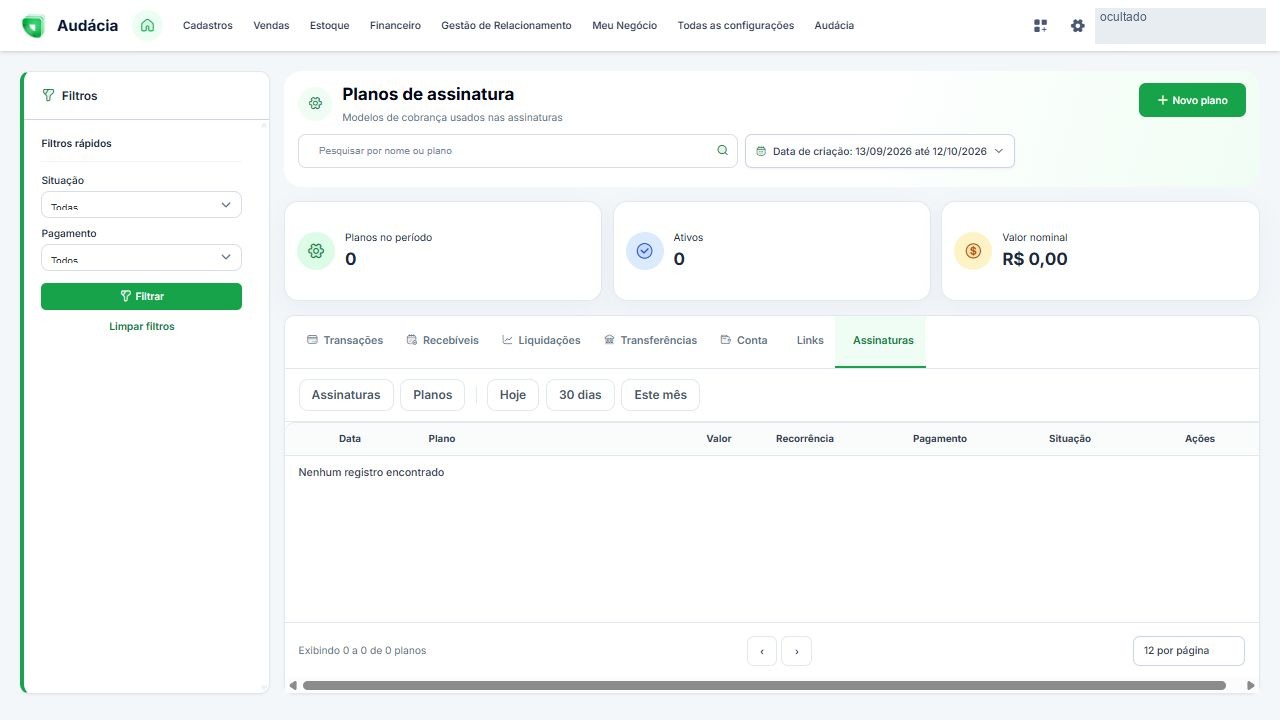
Task: Filter by Este mês
Action: 660,395
